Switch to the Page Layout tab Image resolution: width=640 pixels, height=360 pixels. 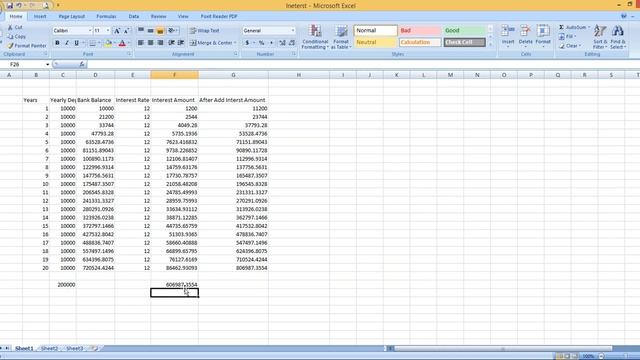(x=71, y=16)
